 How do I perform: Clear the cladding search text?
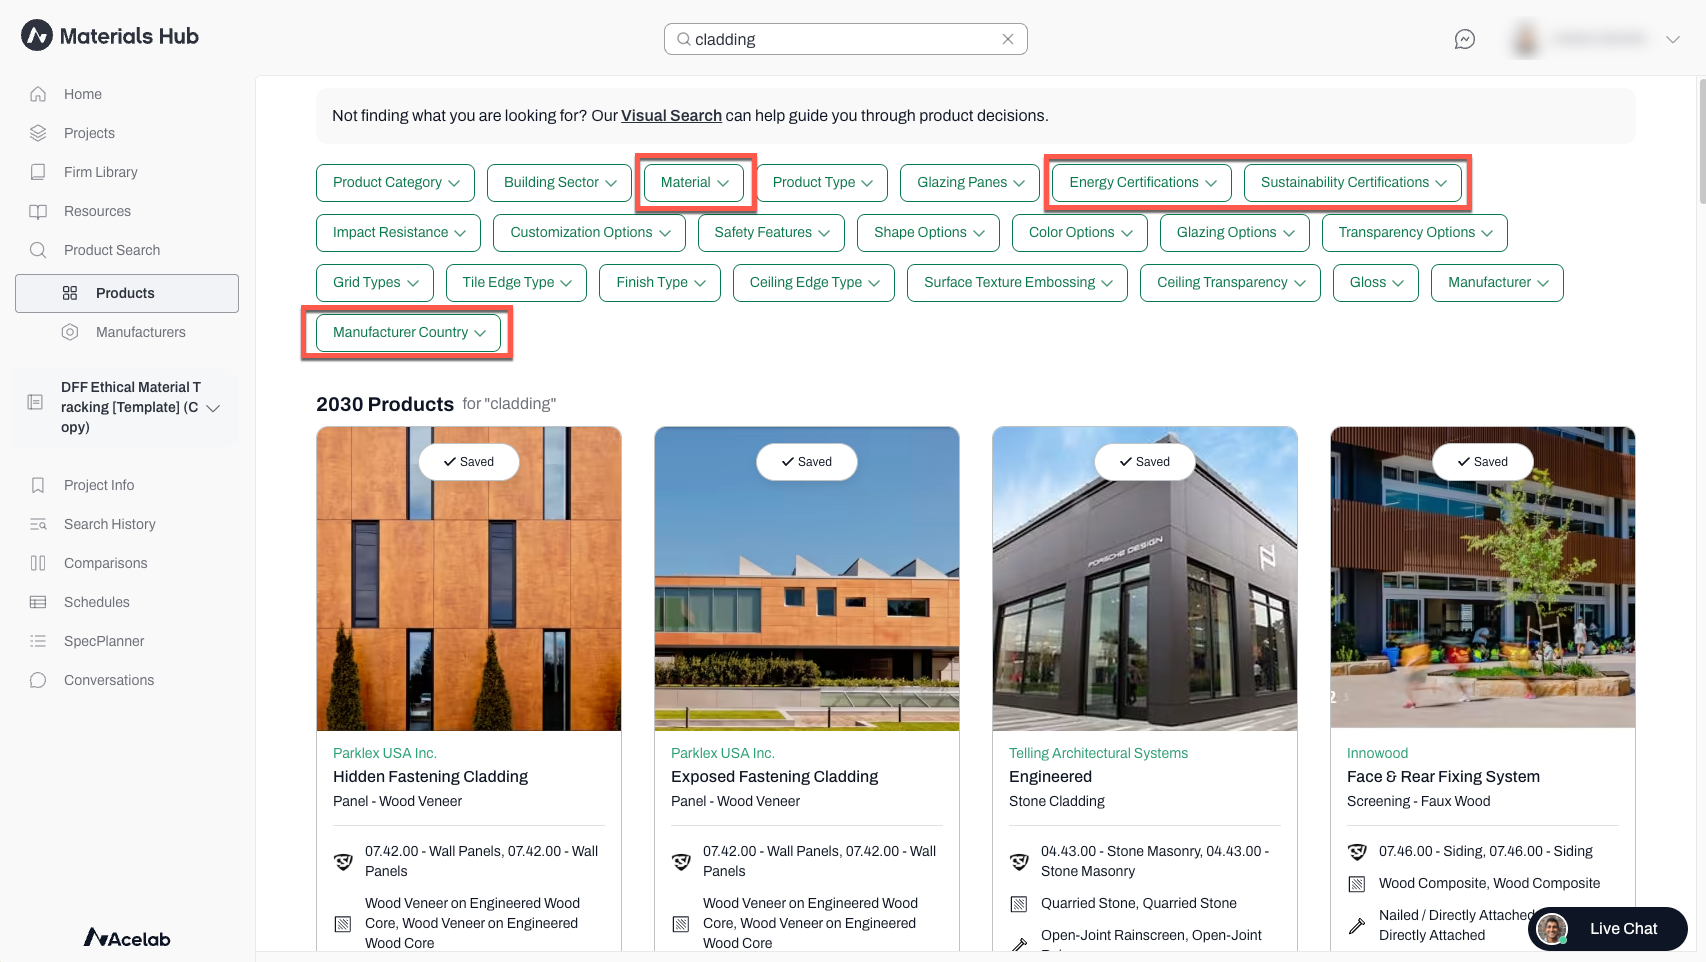tap(1008, 39)
